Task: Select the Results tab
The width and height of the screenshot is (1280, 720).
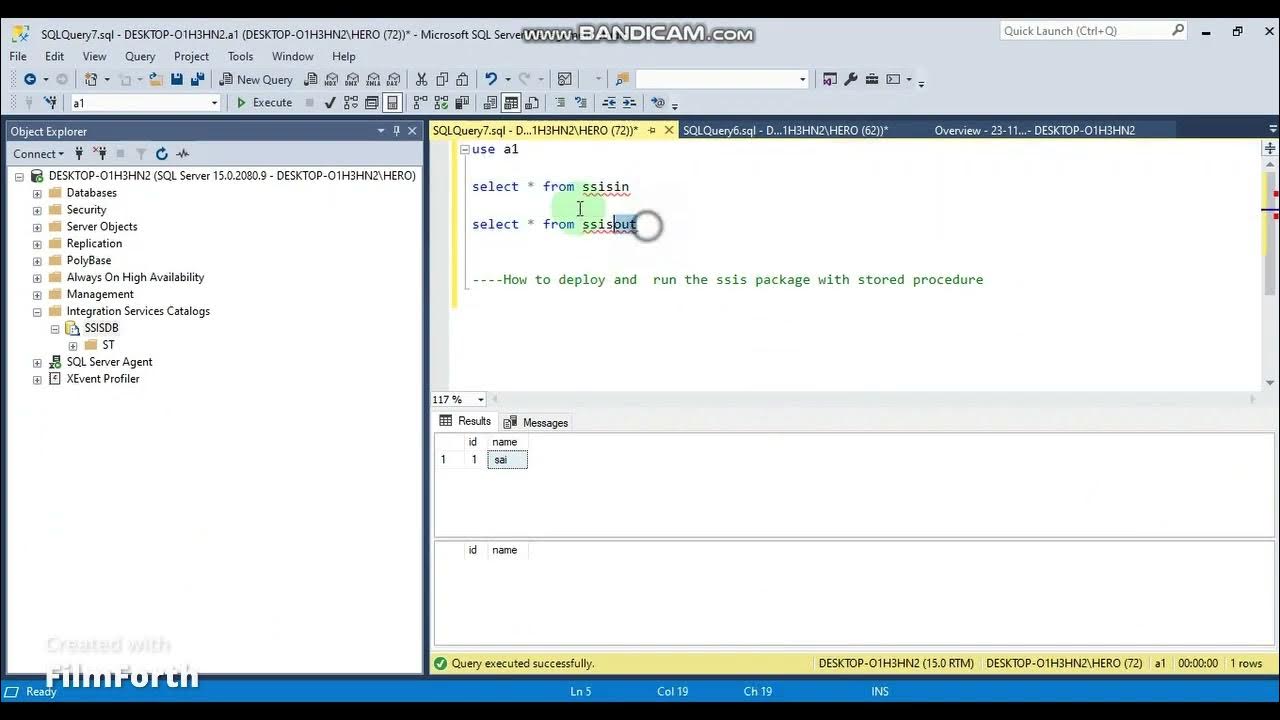Action: click(465, 422)
